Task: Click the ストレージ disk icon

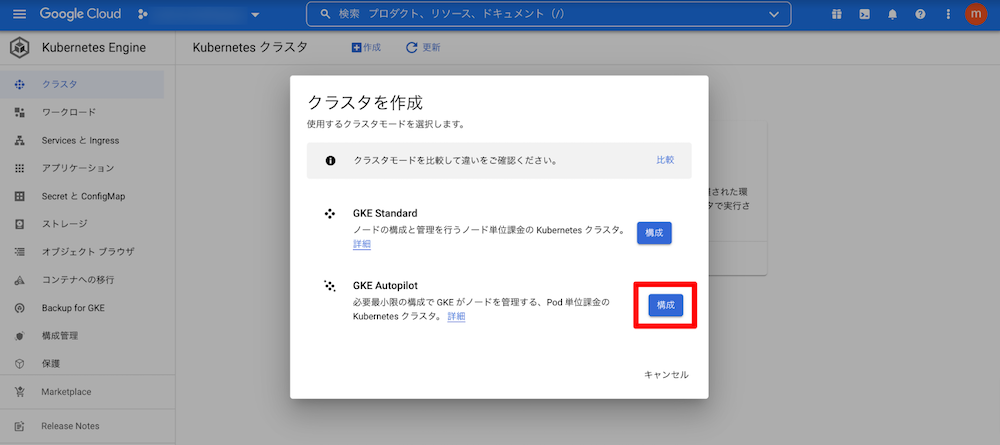Action: coord(19,224)
